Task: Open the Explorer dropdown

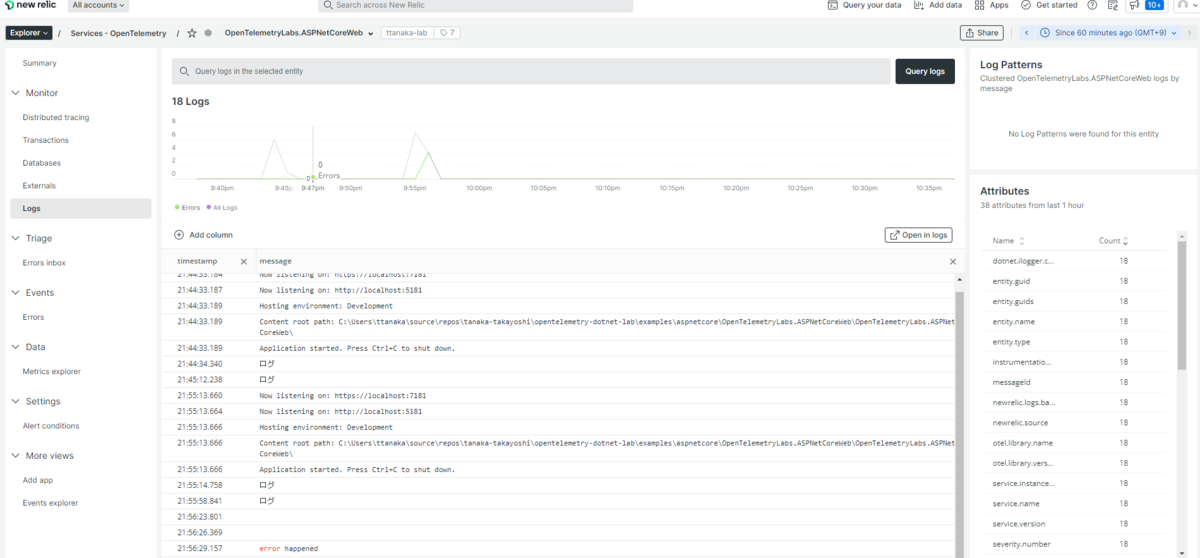Action: (x=29, y=33)
